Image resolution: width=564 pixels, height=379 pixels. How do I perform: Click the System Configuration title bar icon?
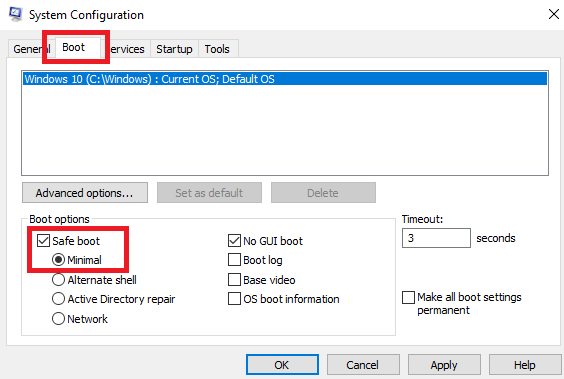click(x=15, y=14)
